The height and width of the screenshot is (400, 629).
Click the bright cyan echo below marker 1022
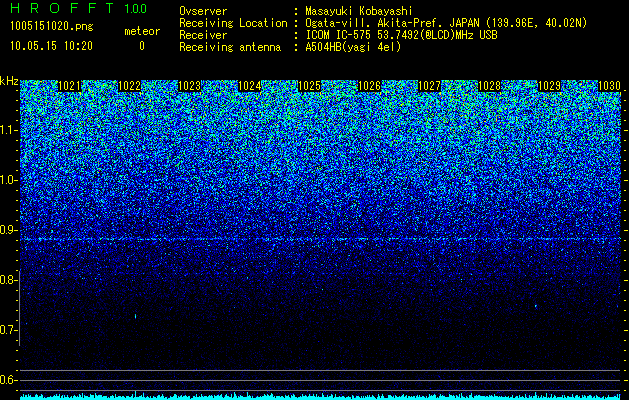click(x=136, y=316)
